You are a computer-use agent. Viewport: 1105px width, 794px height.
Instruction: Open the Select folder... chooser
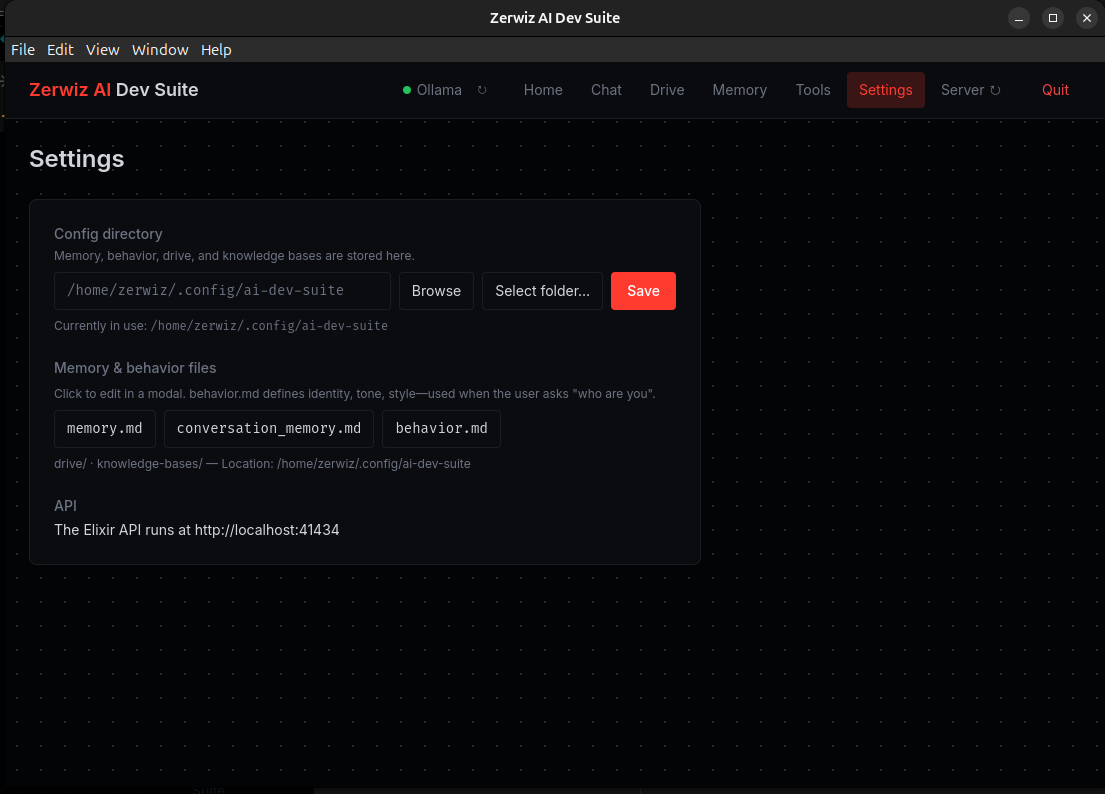[x=542, y=291]
